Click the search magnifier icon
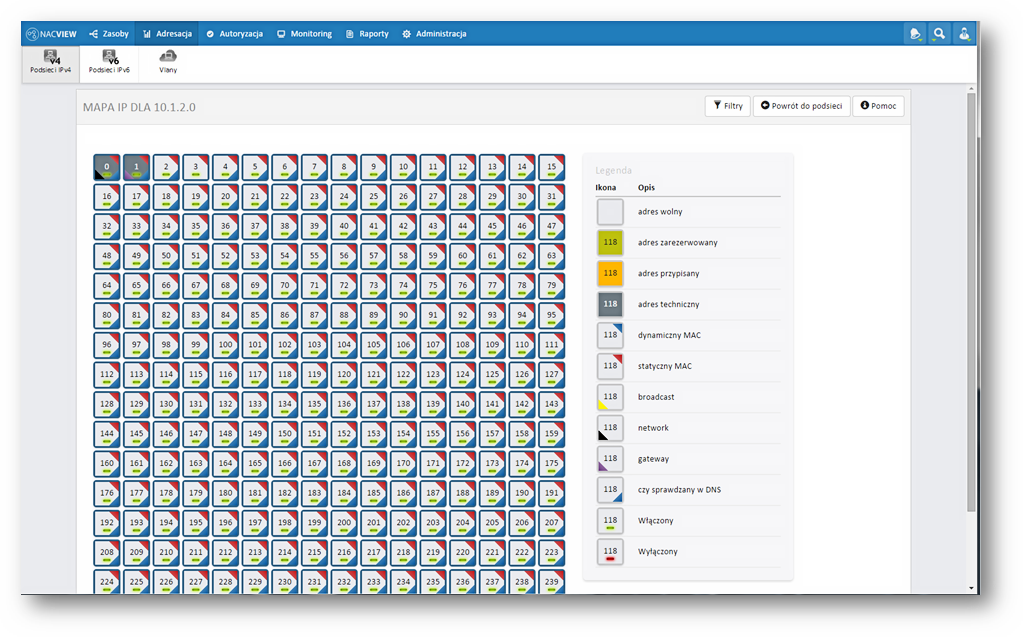1023x637 pixels. coord(939,34)
